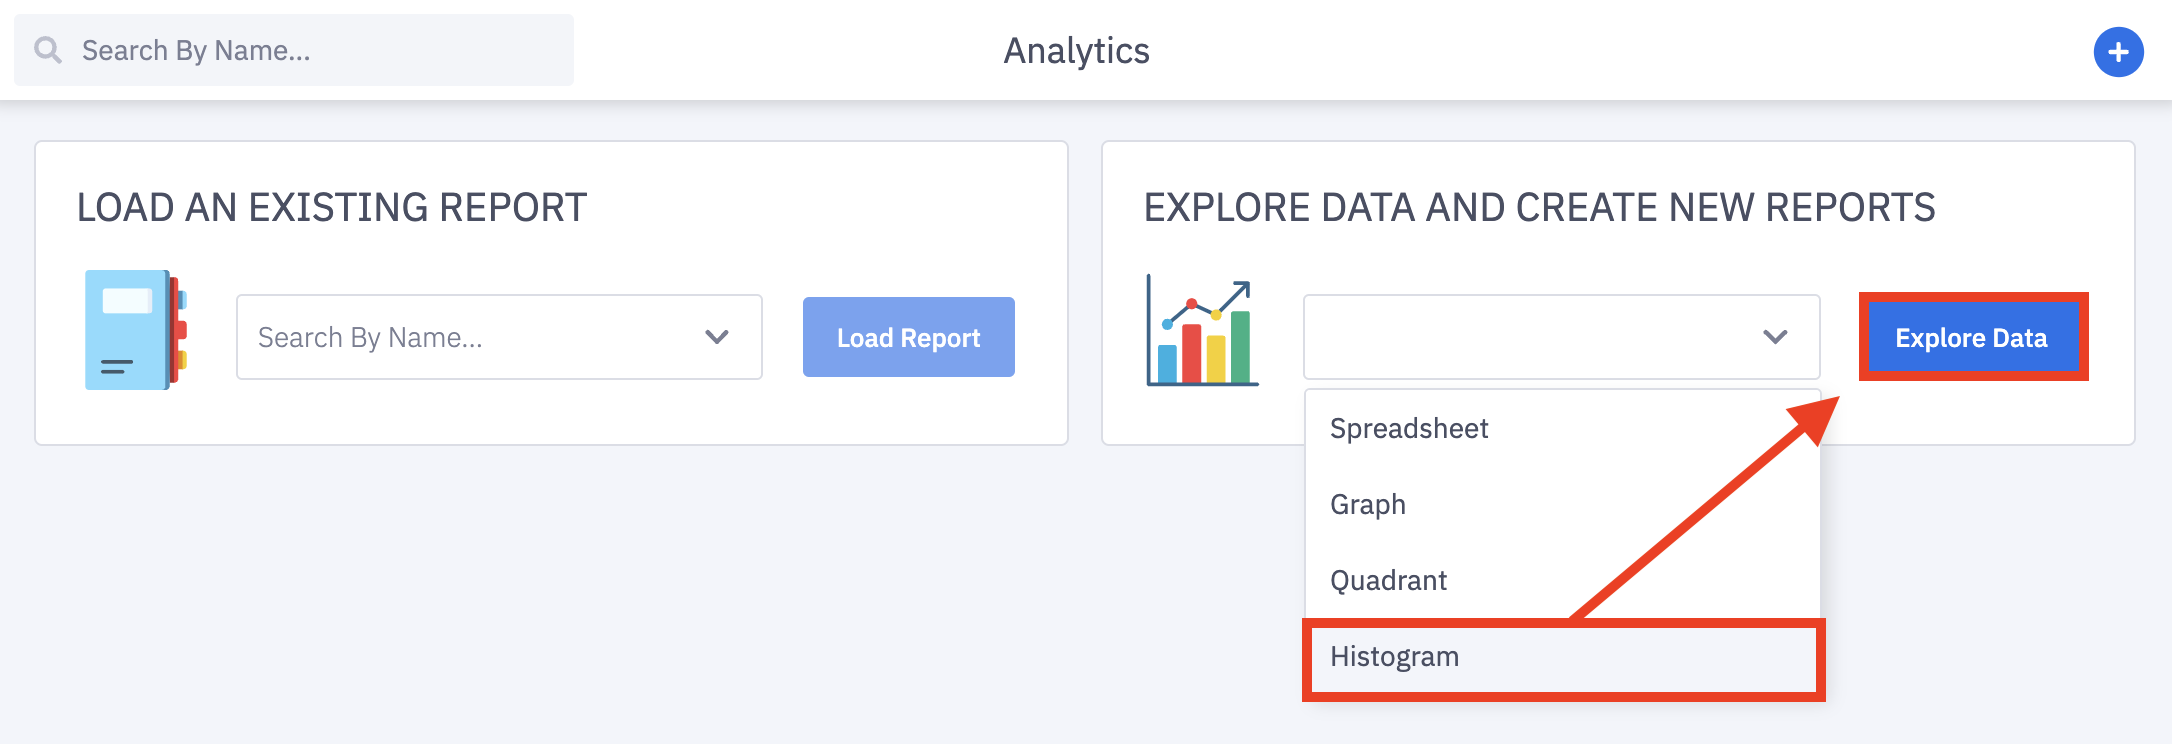This screenshot has height=744, width=2172.
Task: Click the magnifying glass search icon
Action: point(47,50)
